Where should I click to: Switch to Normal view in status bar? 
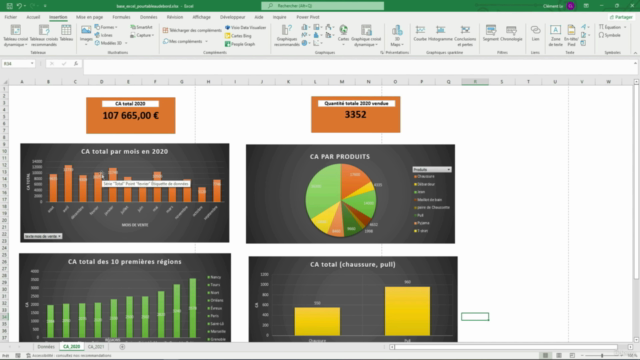tap(545, 356)
